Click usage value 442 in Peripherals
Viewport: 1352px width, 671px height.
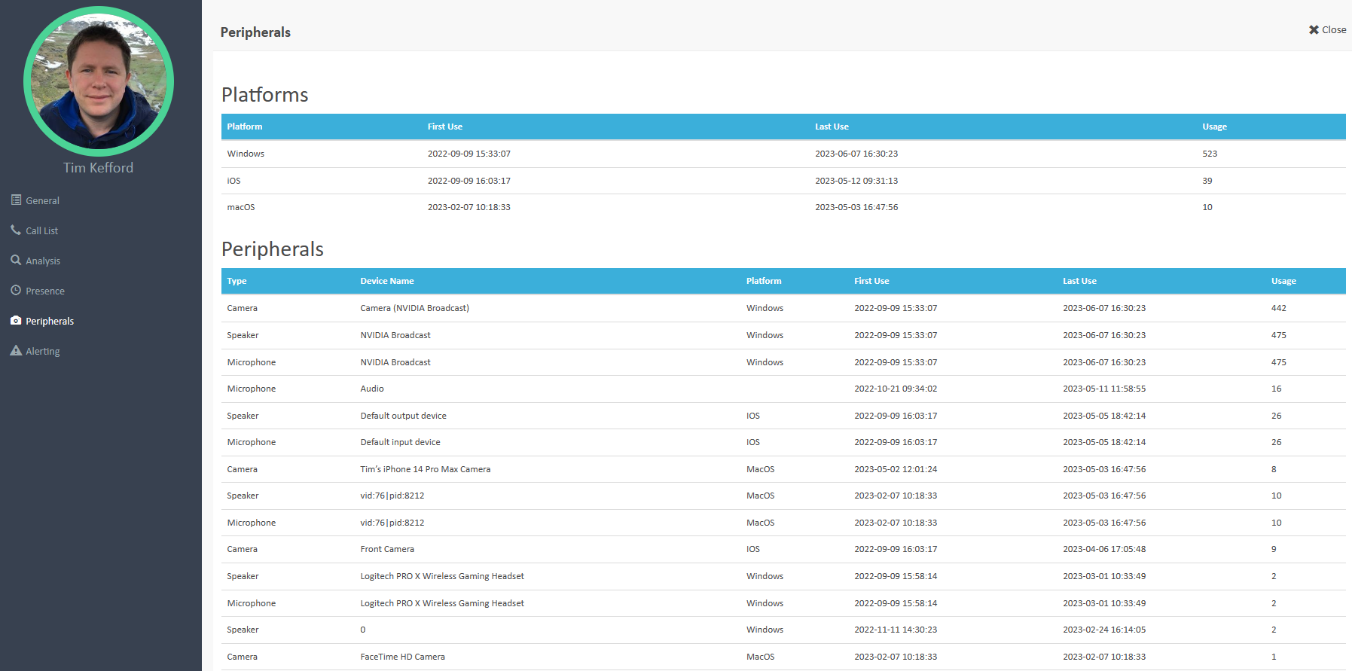[x=1279, y=308]
